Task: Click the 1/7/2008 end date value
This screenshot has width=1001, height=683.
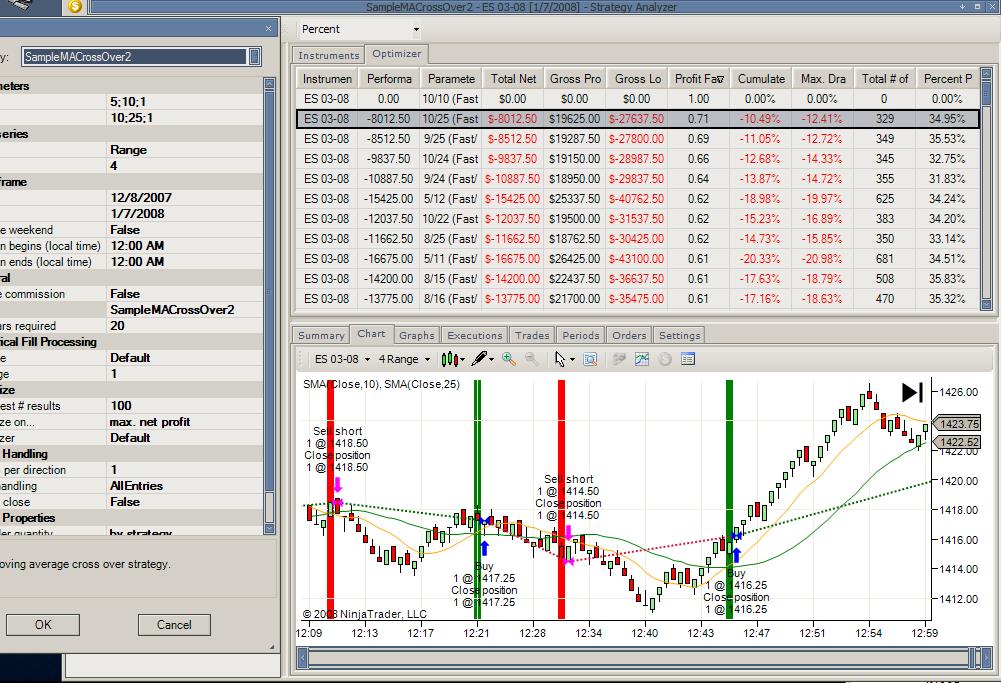Action: [137, 214]
